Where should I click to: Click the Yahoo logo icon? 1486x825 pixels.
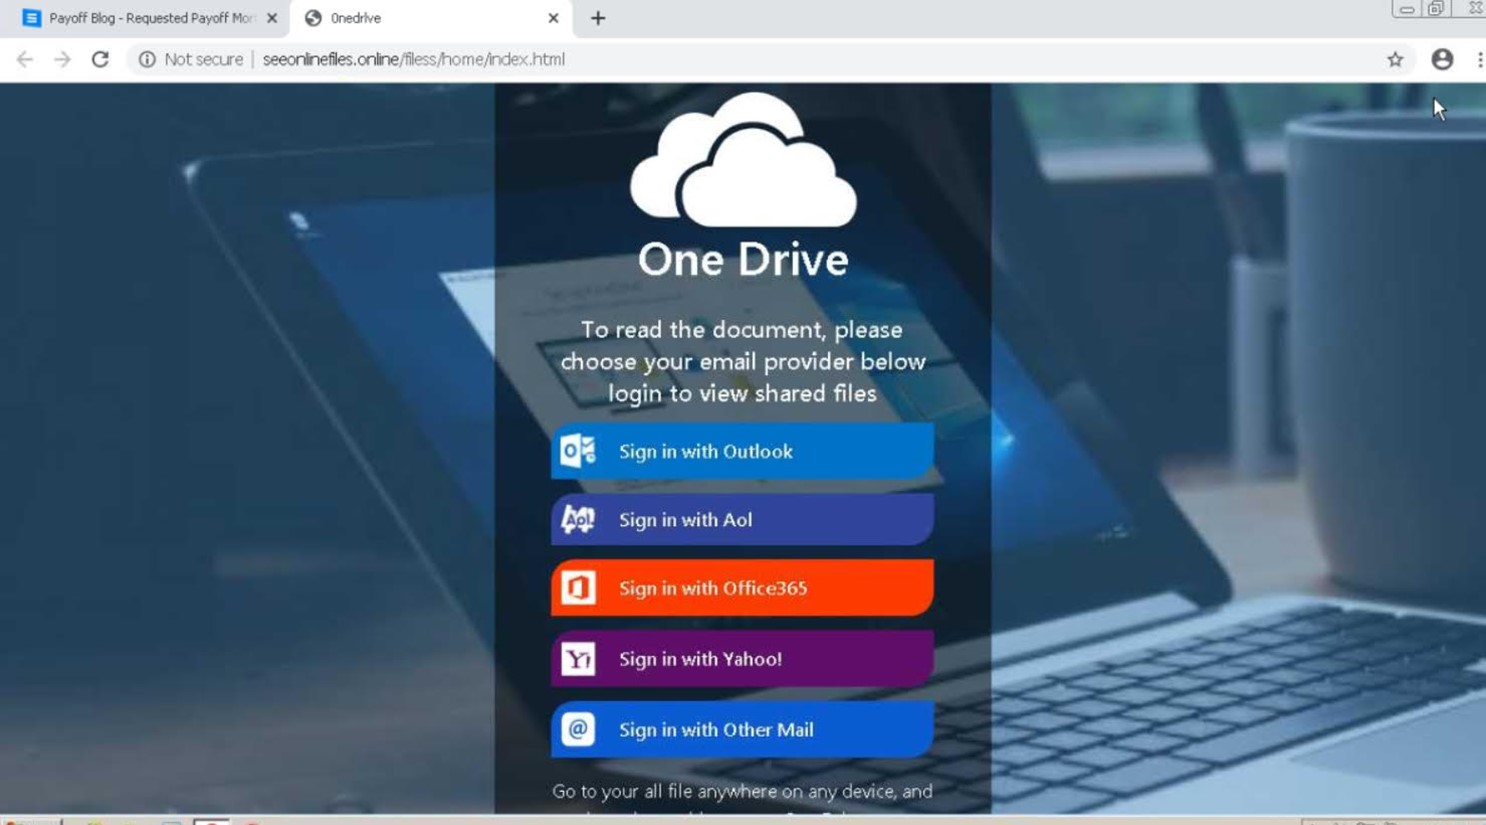coord(578,659)
